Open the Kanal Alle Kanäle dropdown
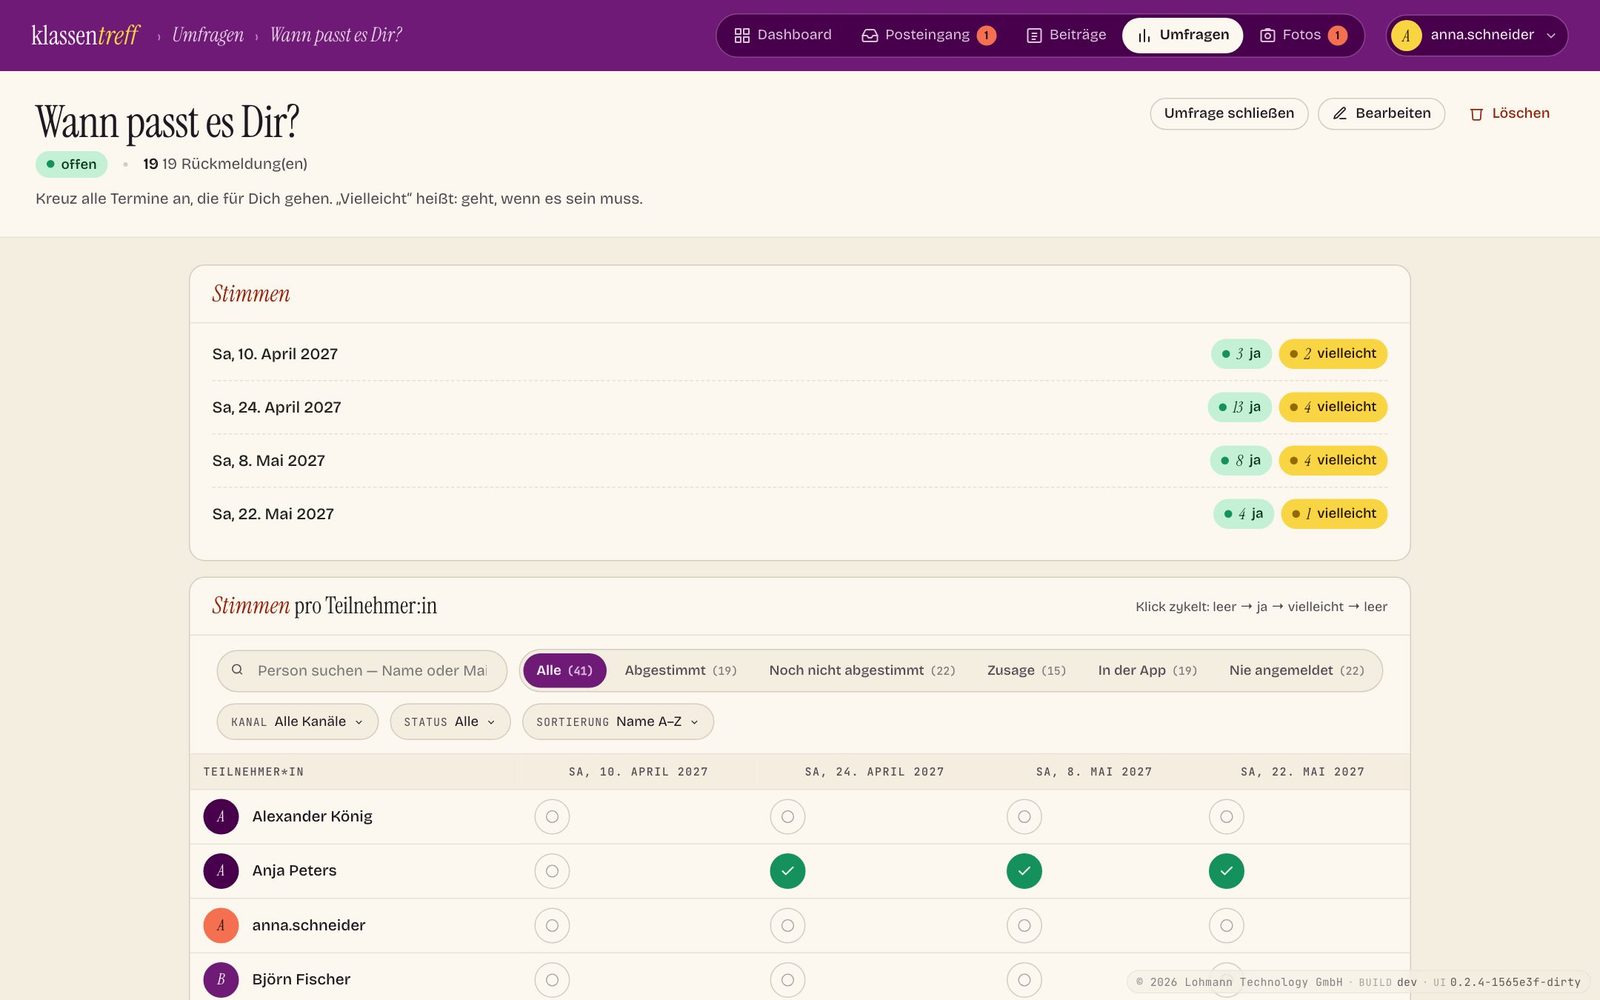The height and width of the screenshot is (1000, 1600). click(x=297, y=722)
